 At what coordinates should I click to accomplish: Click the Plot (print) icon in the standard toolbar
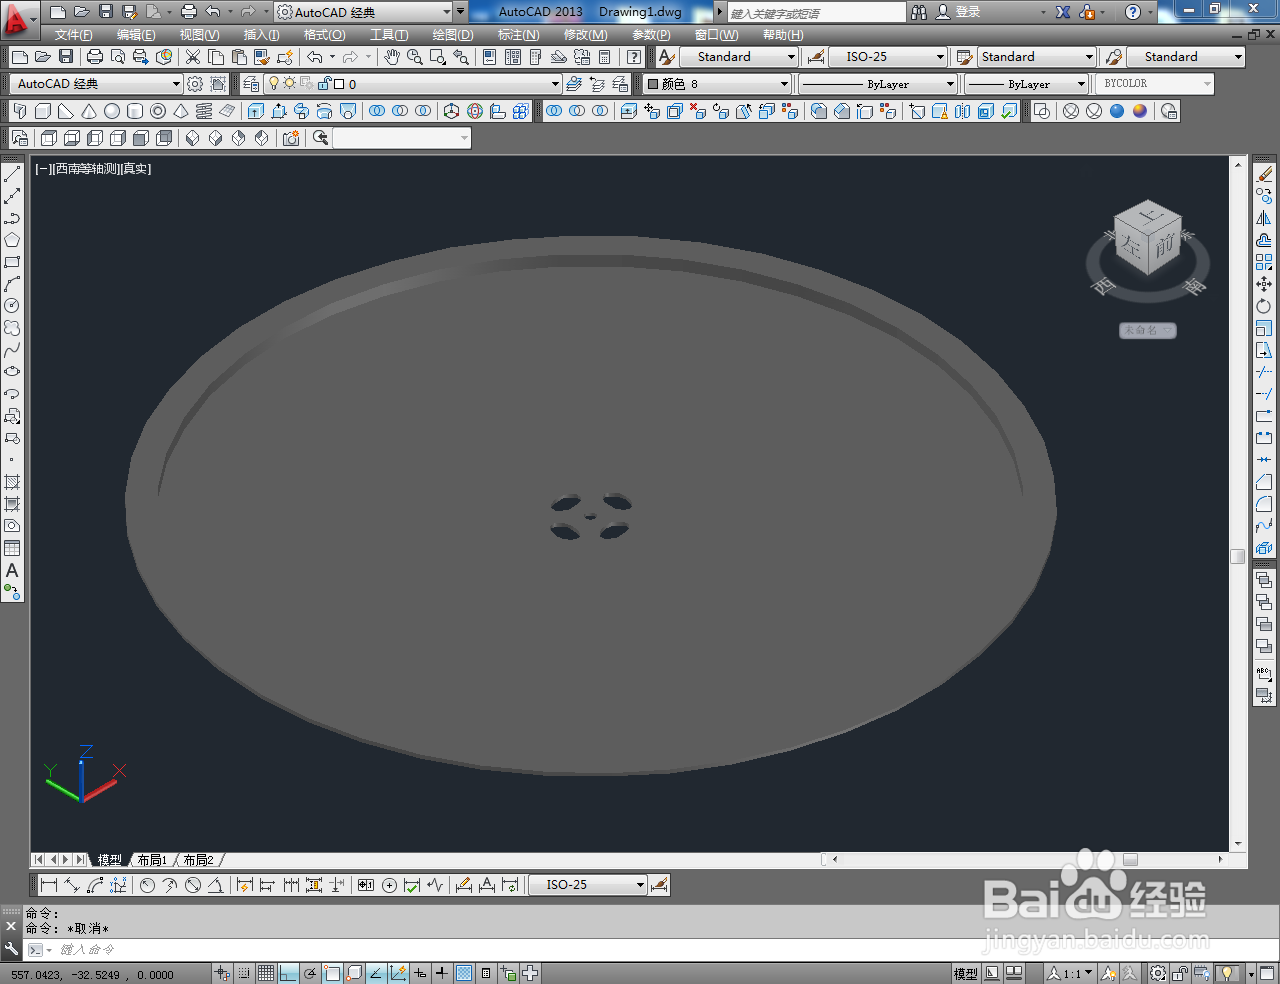(94, 57)
